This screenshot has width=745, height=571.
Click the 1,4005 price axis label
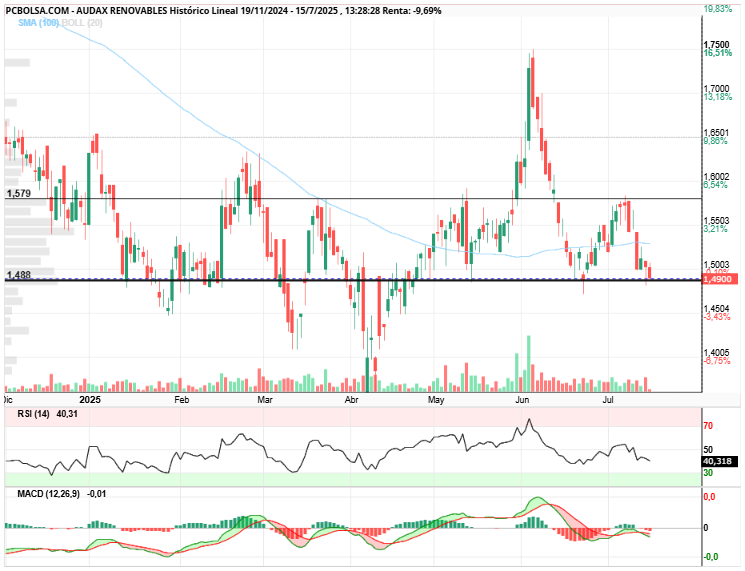[x=716, y=353]
